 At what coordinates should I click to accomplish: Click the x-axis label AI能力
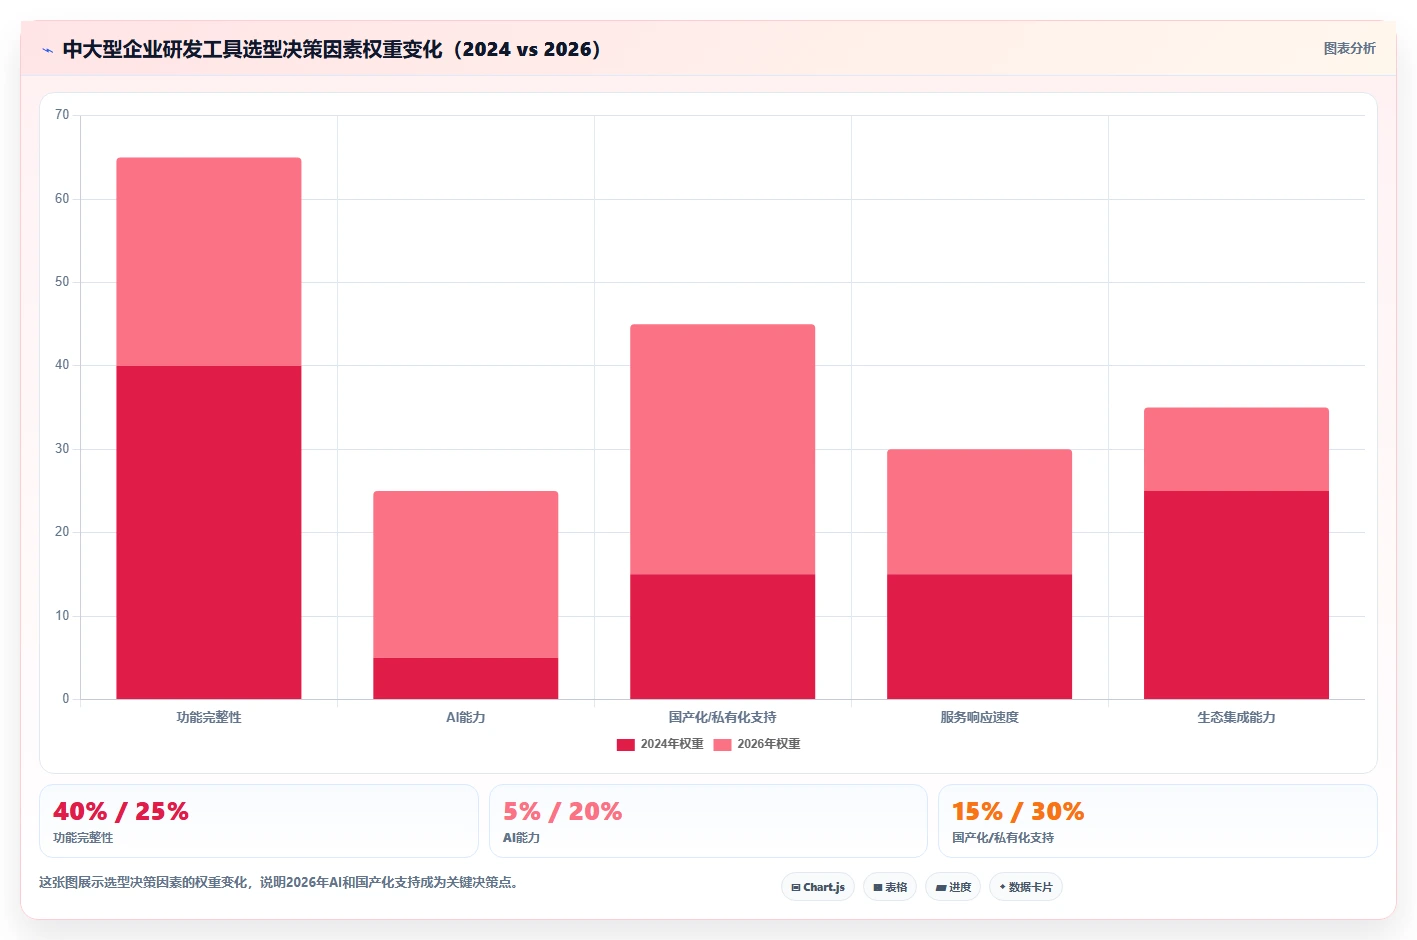pos(466,717)
